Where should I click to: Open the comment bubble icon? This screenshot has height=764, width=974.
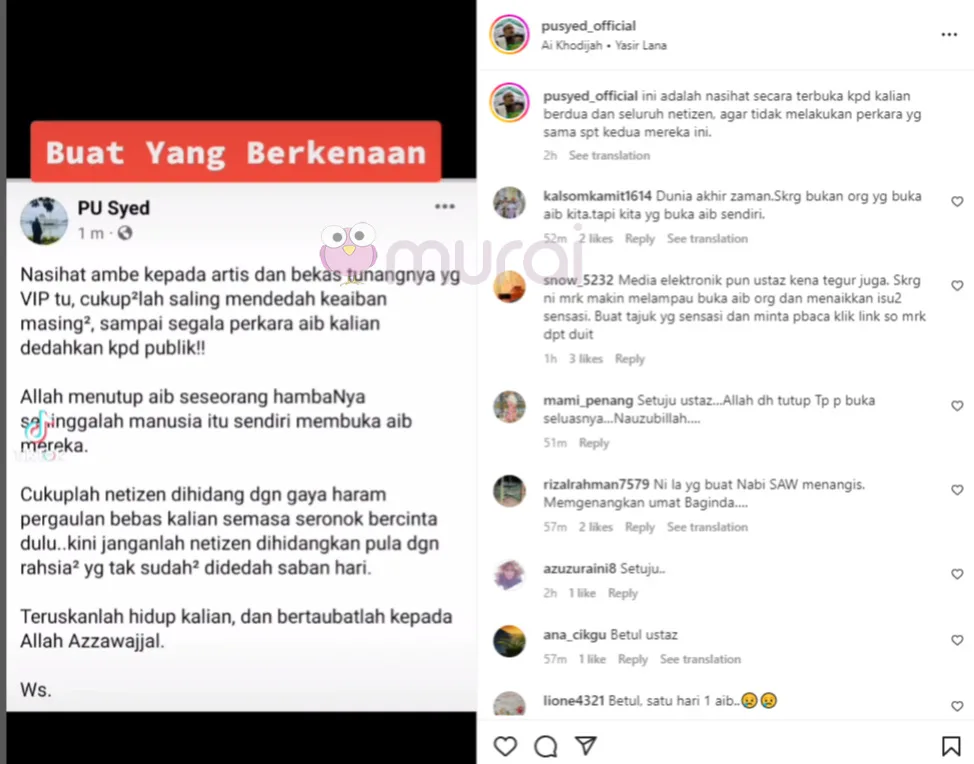[x=545, y=746]
